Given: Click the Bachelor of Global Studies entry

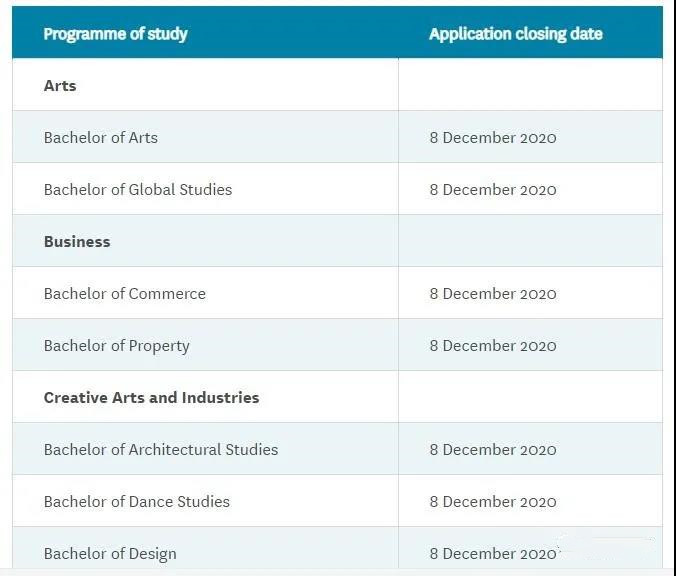Looking at the screenshot, I should 138,190.
